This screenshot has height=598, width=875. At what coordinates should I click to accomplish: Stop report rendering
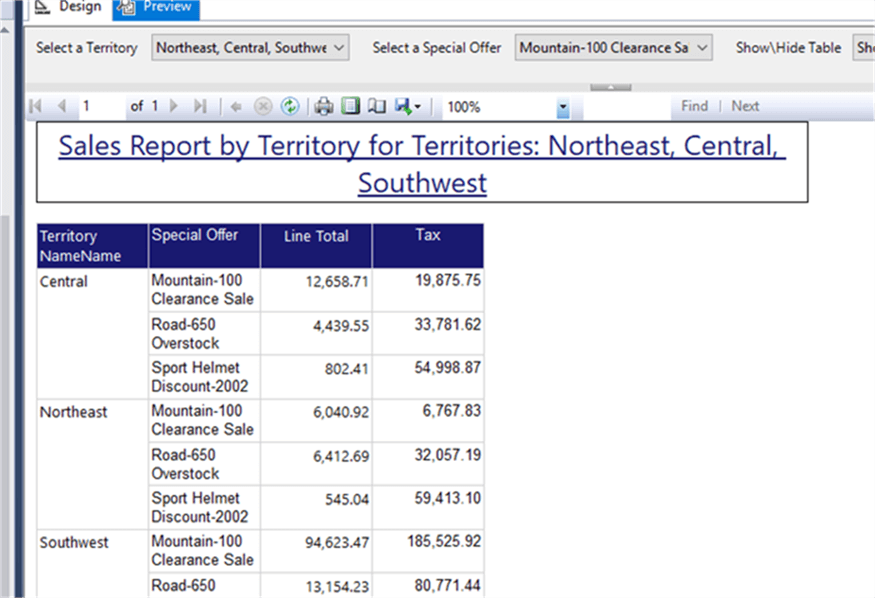tap(263, 106)
